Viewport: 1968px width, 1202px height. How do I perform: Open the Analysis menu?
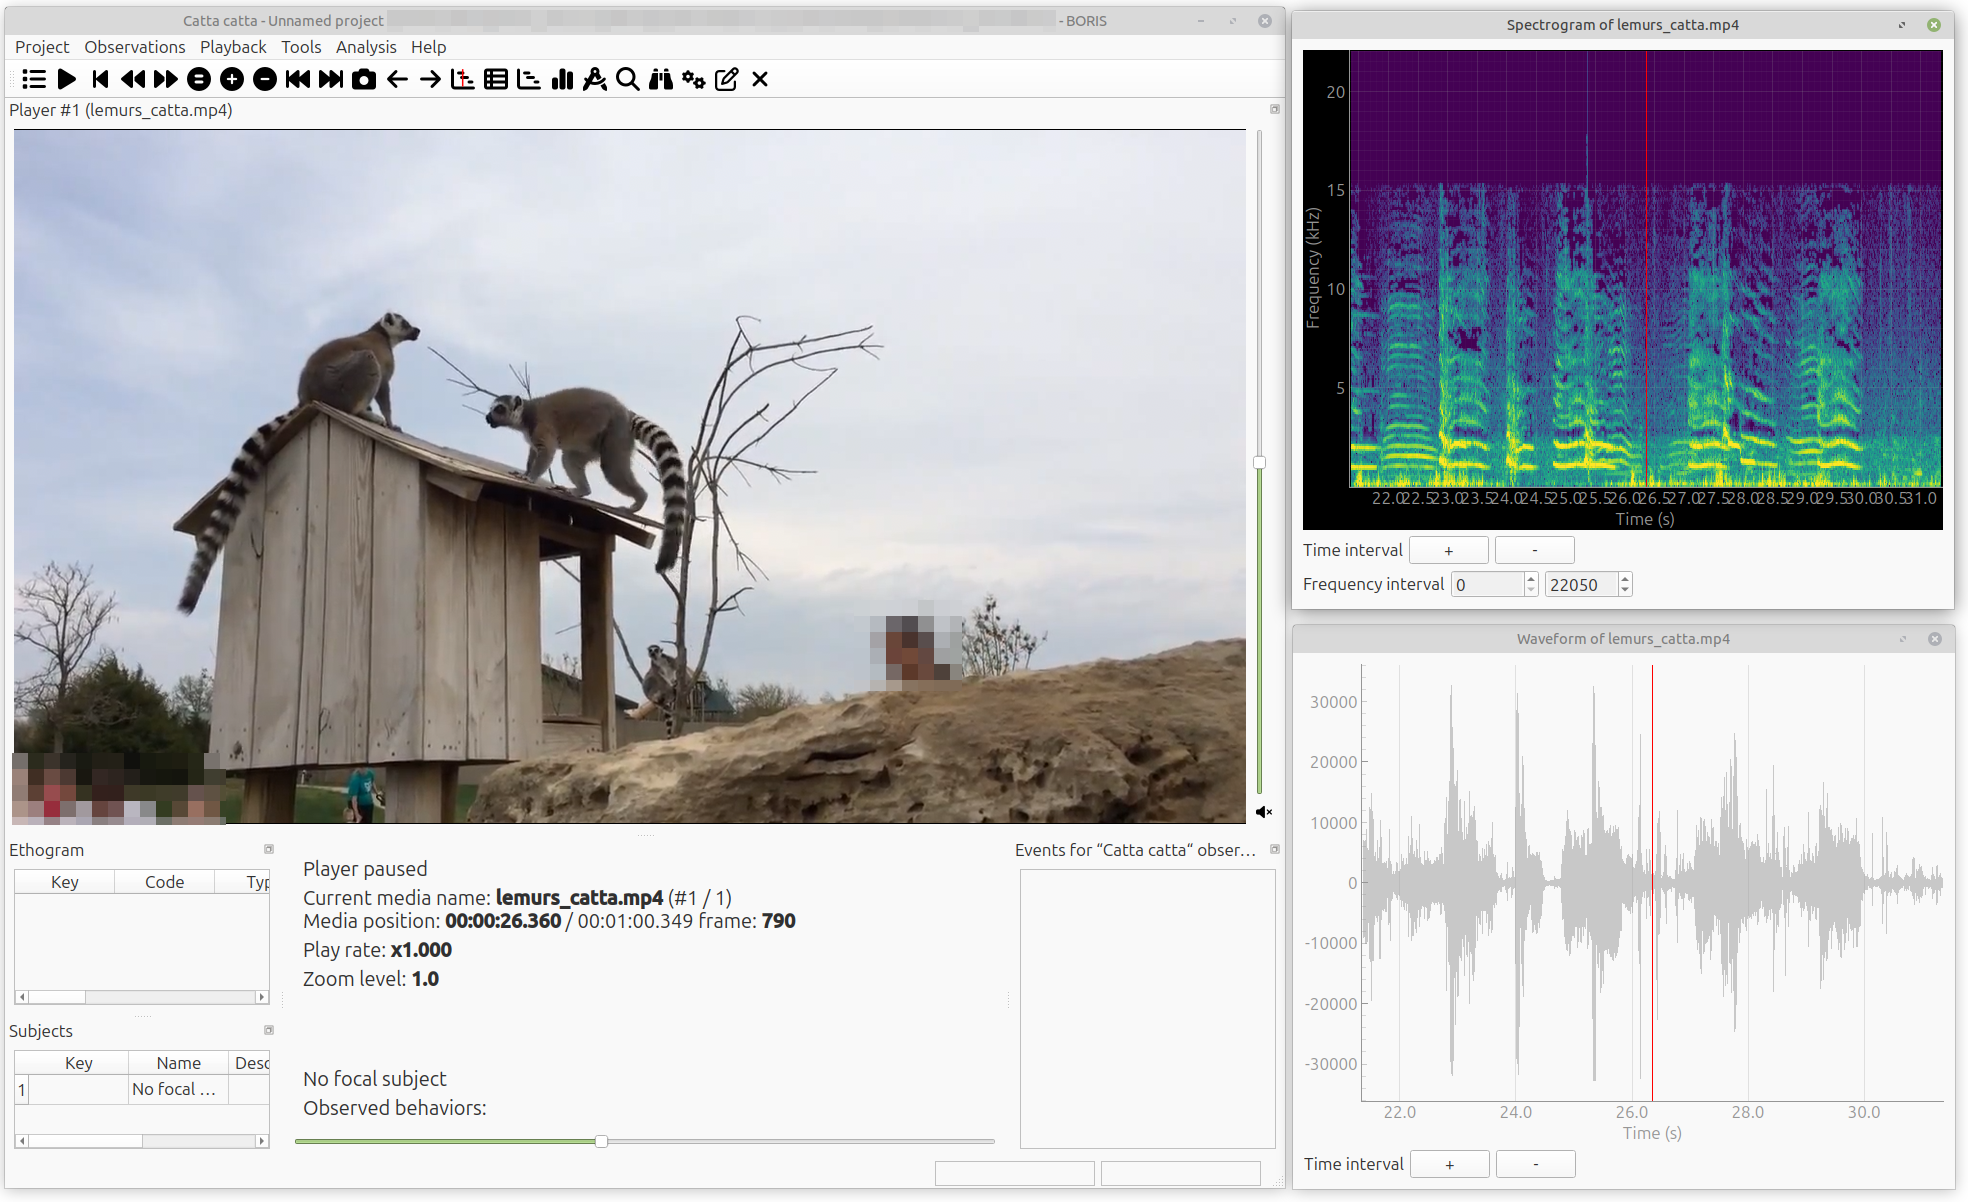point(365,47)
